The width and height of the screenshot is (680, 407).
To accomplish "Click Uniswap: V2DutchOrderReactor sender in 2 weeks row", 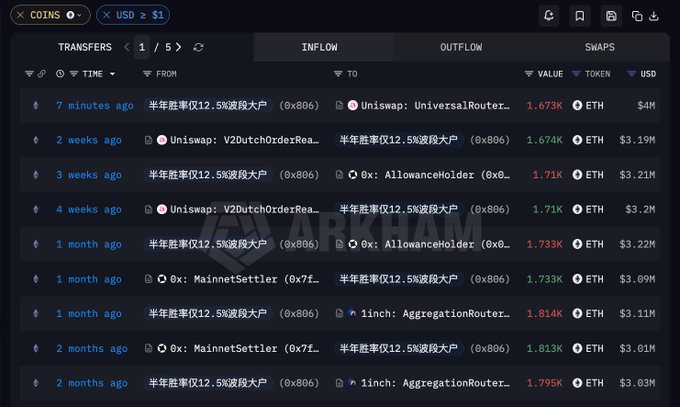I will point(244,140).
